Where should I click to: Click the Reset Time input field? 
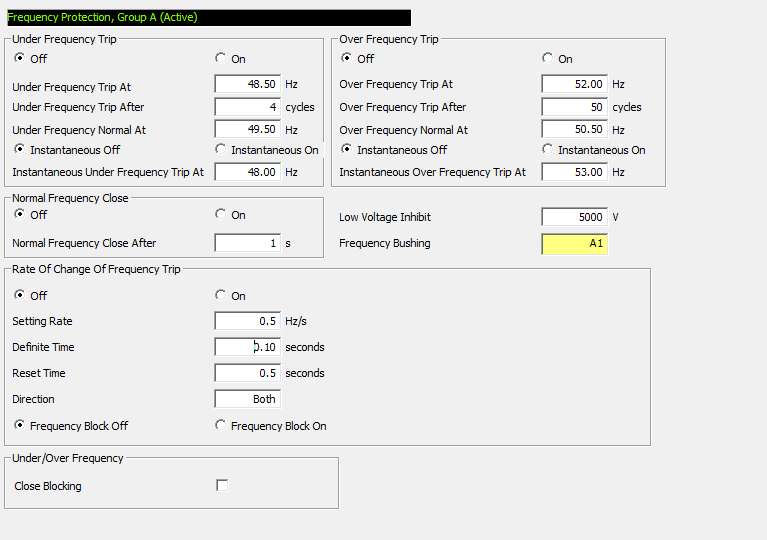pyautogui.click(x=247, y=373)
